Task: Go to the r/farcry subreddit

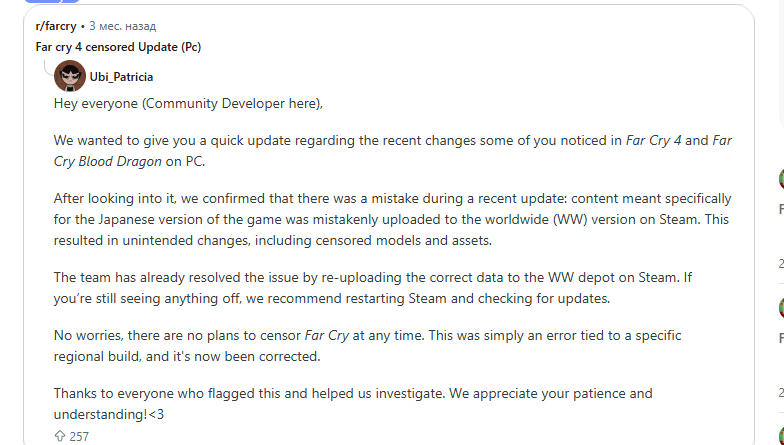Action: tap(56, 26)
